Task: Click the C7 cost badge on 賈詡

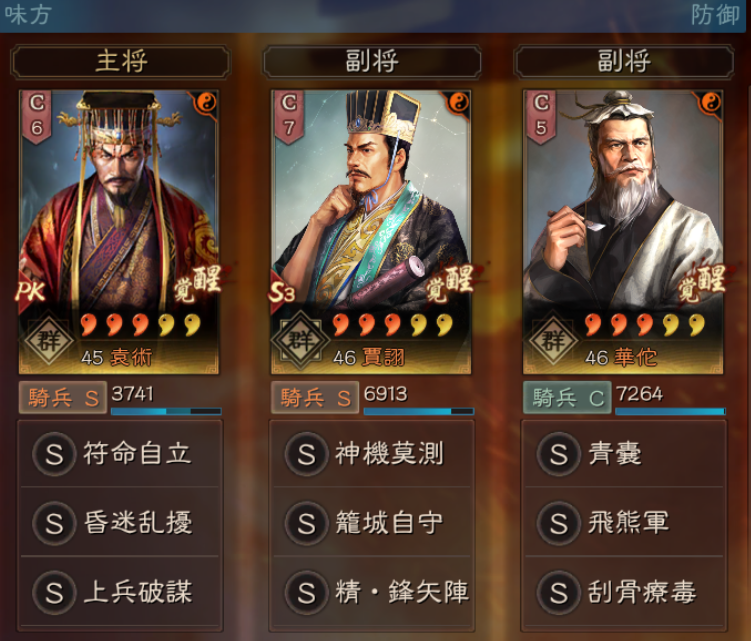Action: click(x=289, y=116)
